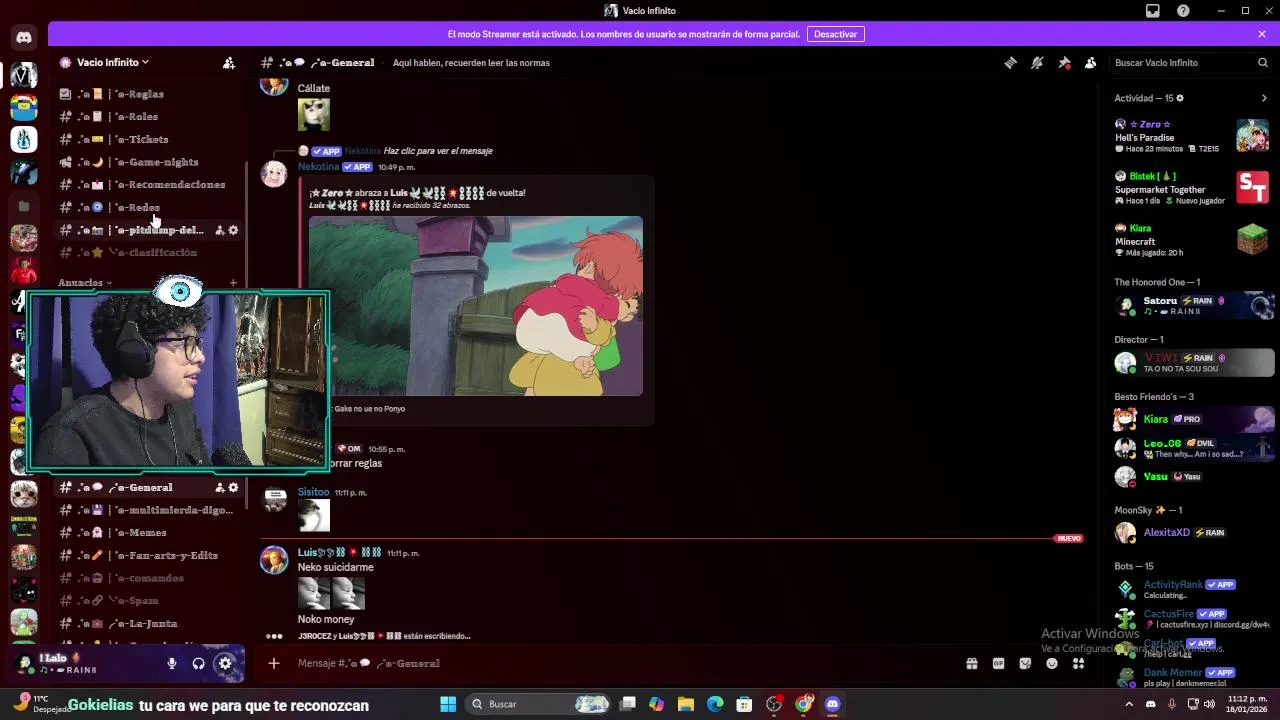Click the invite people icon beside server name
Viewport: 1280px width, 720px height.
229,62
